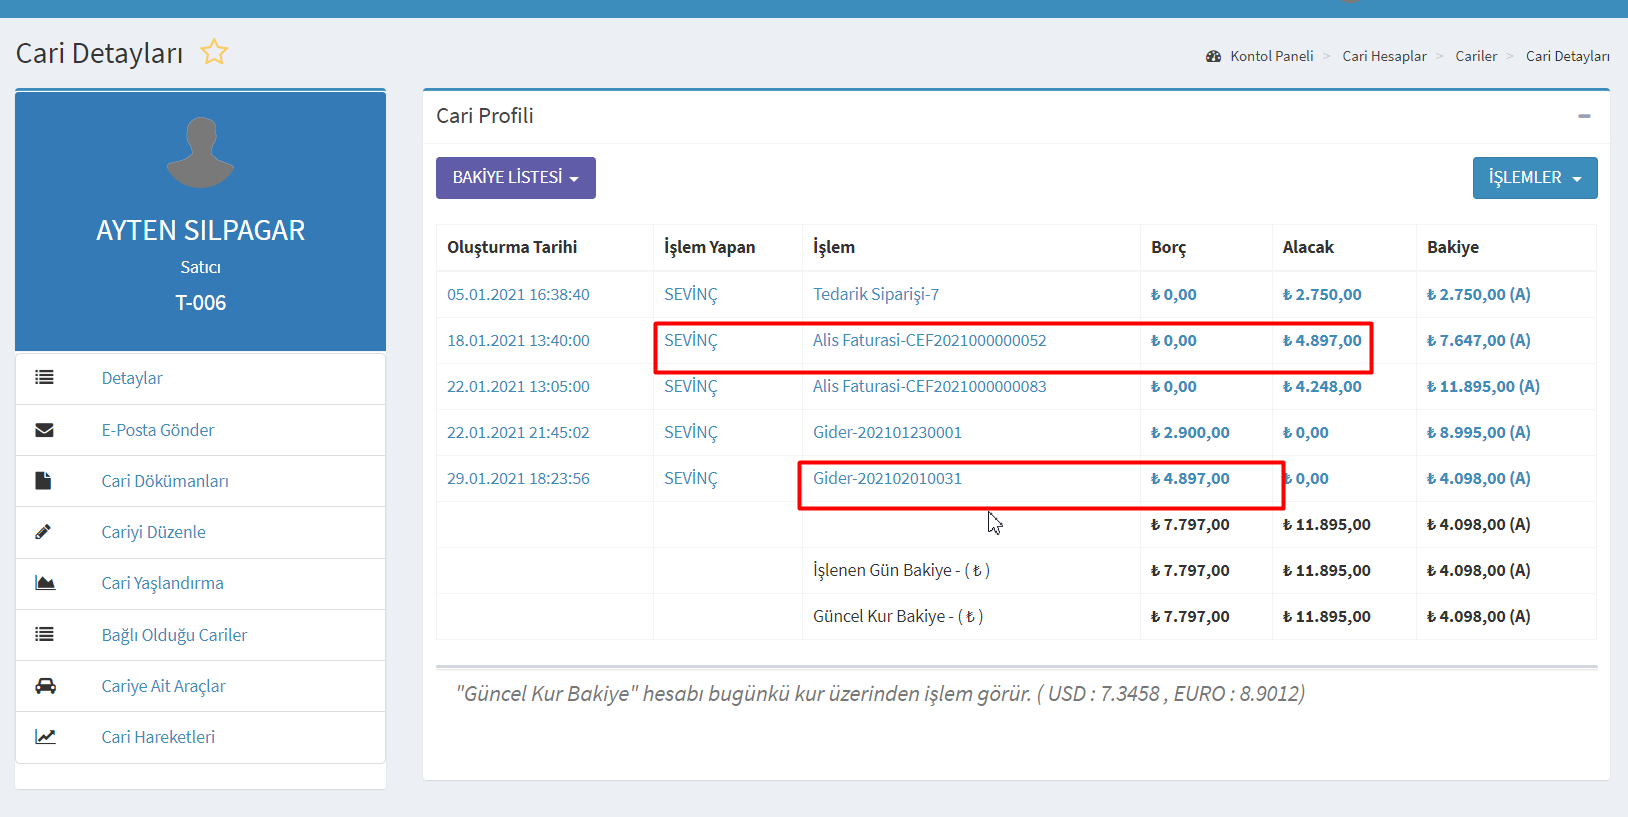Viewport: 1628px width, 817px height.
Task: Click the line chart icon for Cari Hareketleri
Action: [x=45, y=737]
